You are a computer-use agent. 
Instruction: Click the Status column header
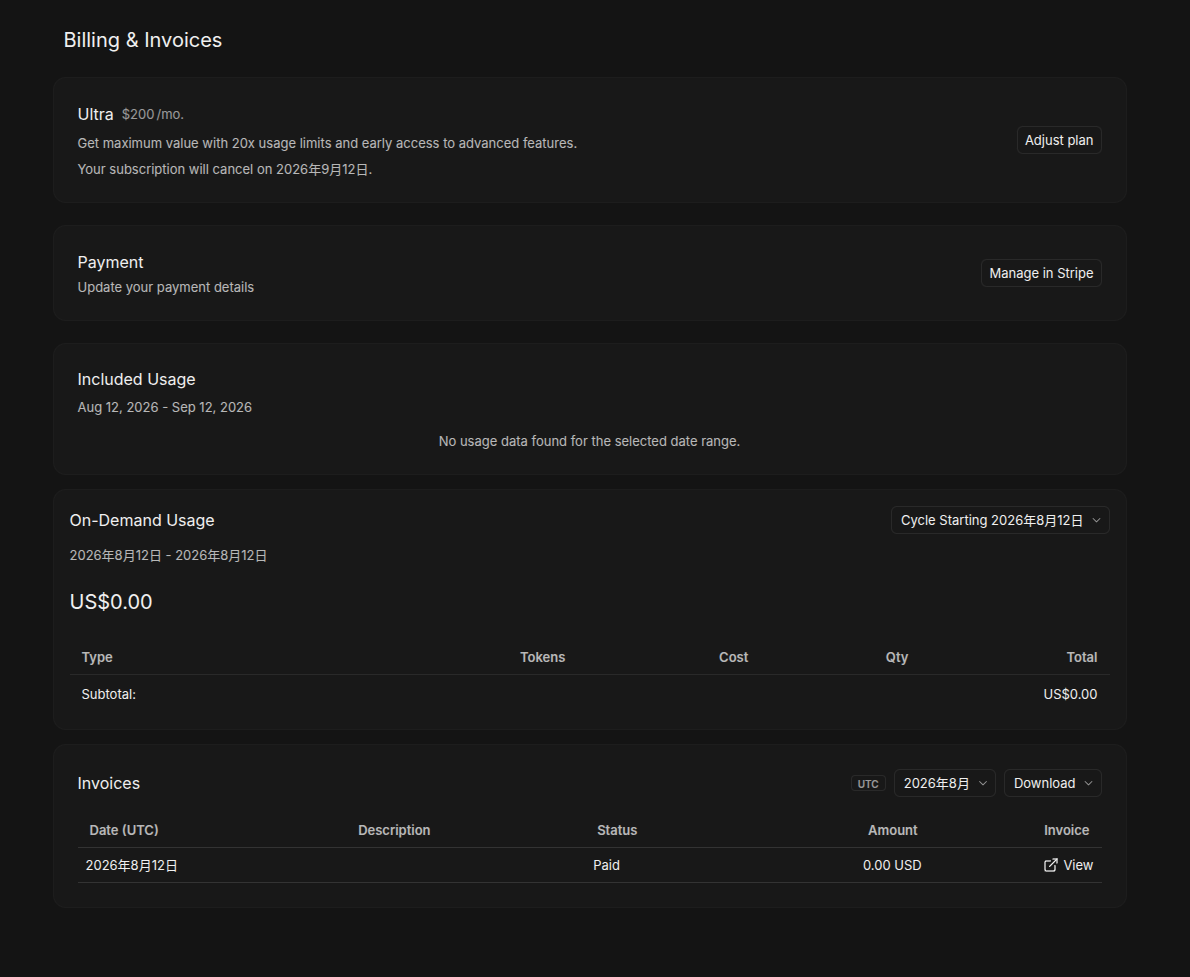coord(617,830)
